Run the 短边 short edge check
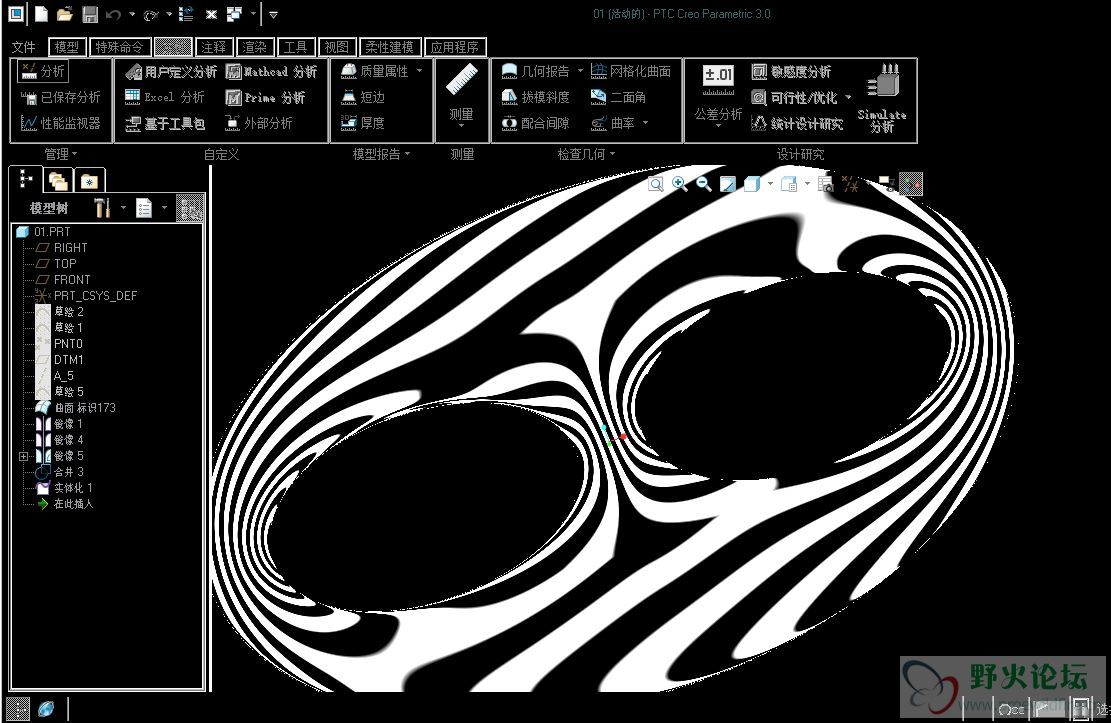The height and width of the screenshot is (723, 1111). [363, 97]
